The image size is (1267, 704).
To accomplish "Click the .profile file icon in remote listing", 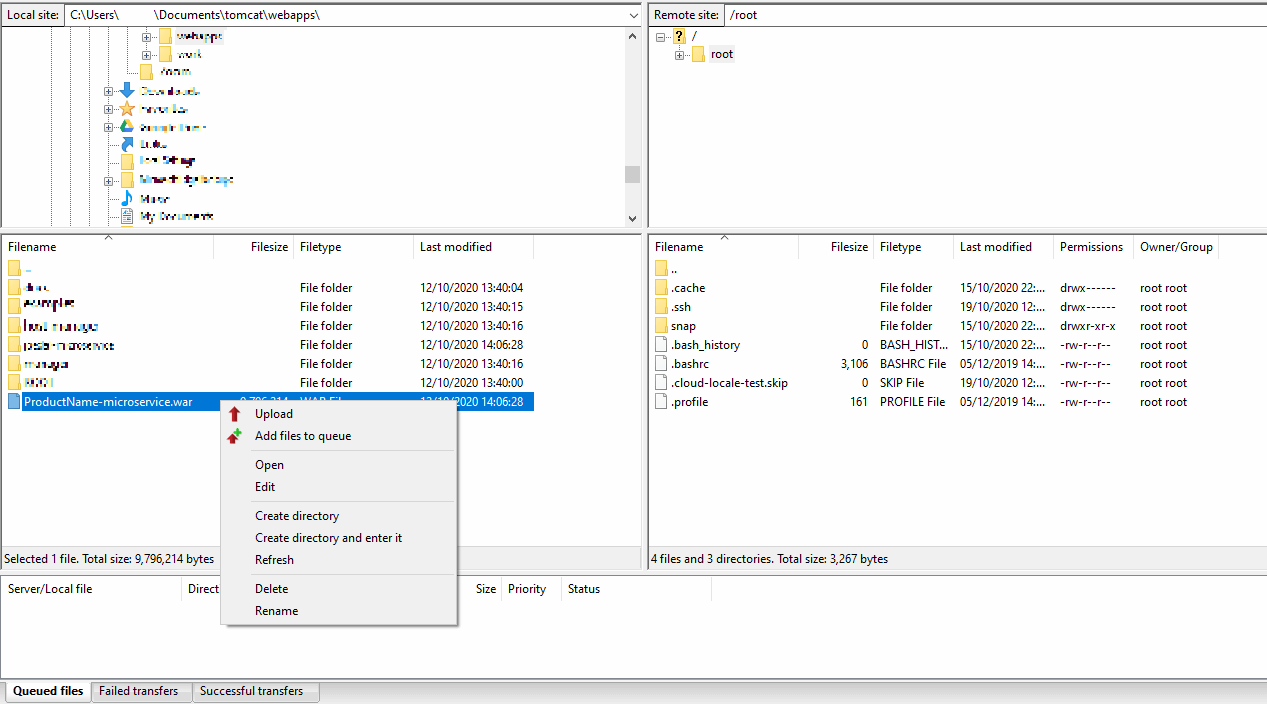I will [660, 401].
